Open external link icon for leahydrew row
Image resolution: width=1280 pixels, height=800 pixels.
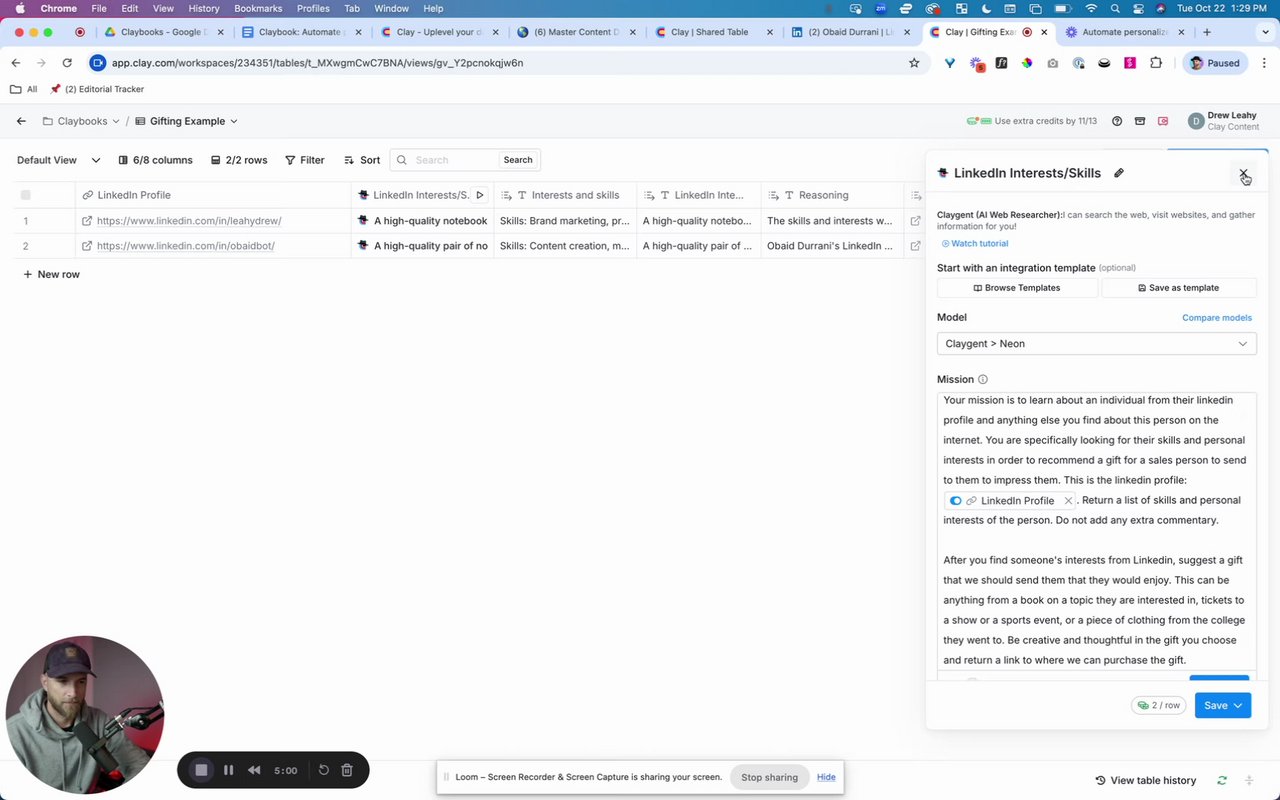pyautogui.click(x=87, y=221)
